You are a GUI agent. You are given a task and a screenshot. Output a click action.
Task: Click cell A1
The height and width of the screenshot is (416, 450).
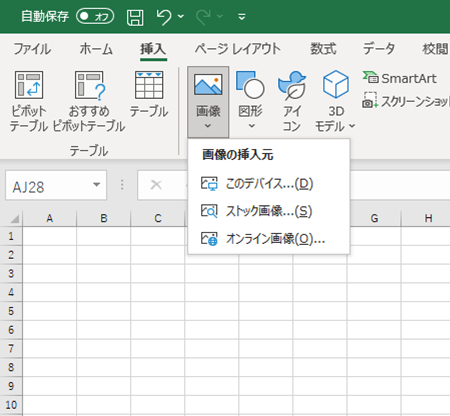coord(49,236)
